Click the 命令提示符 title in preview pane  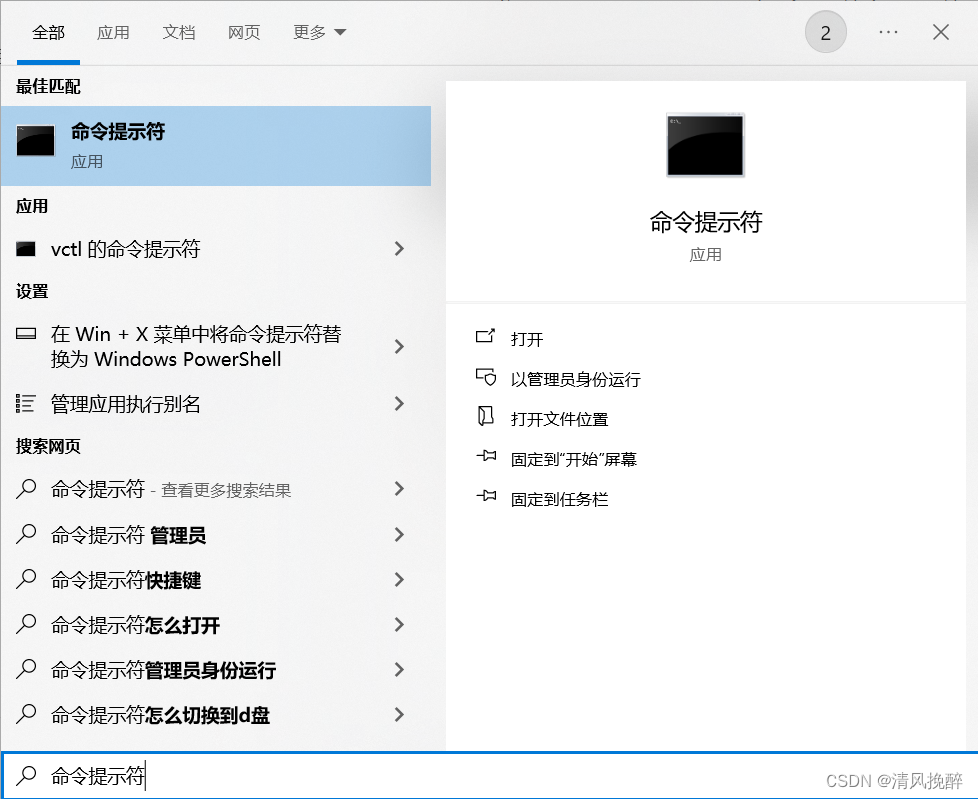click(705, 221)
